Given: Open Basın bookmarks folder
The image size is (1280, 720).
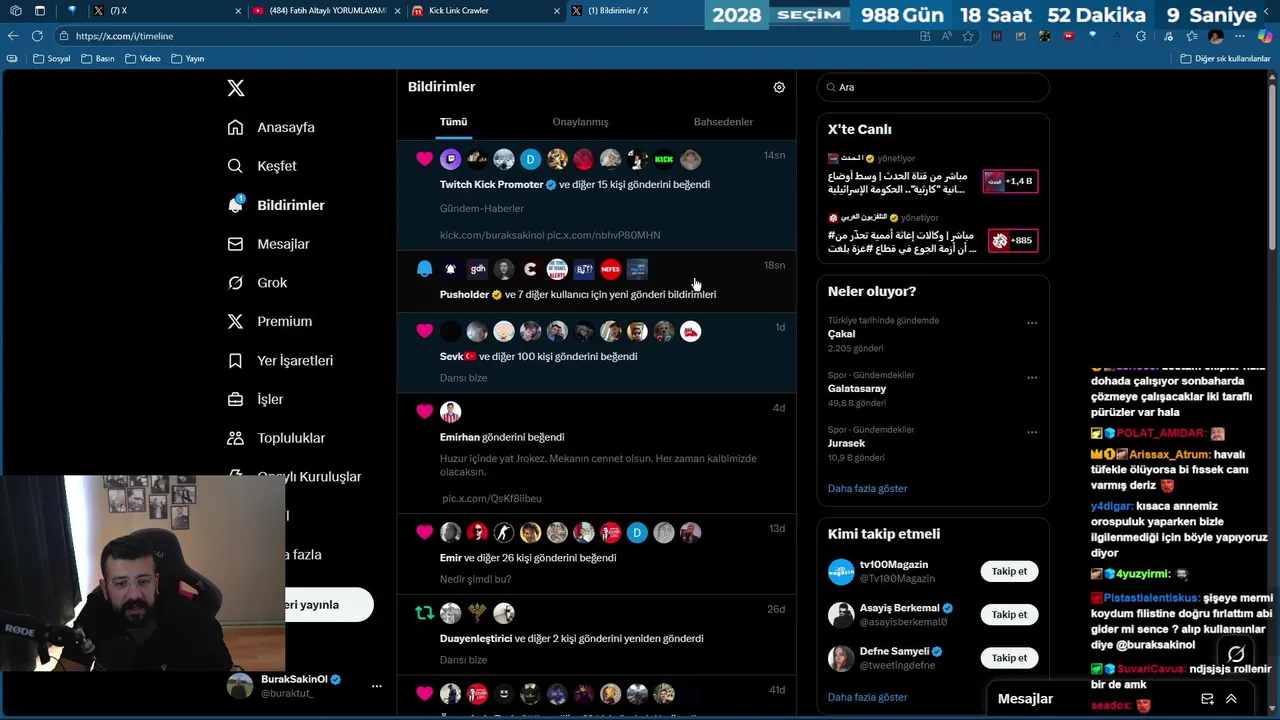Looking at the screenshot, I should [x=97, y=59].
